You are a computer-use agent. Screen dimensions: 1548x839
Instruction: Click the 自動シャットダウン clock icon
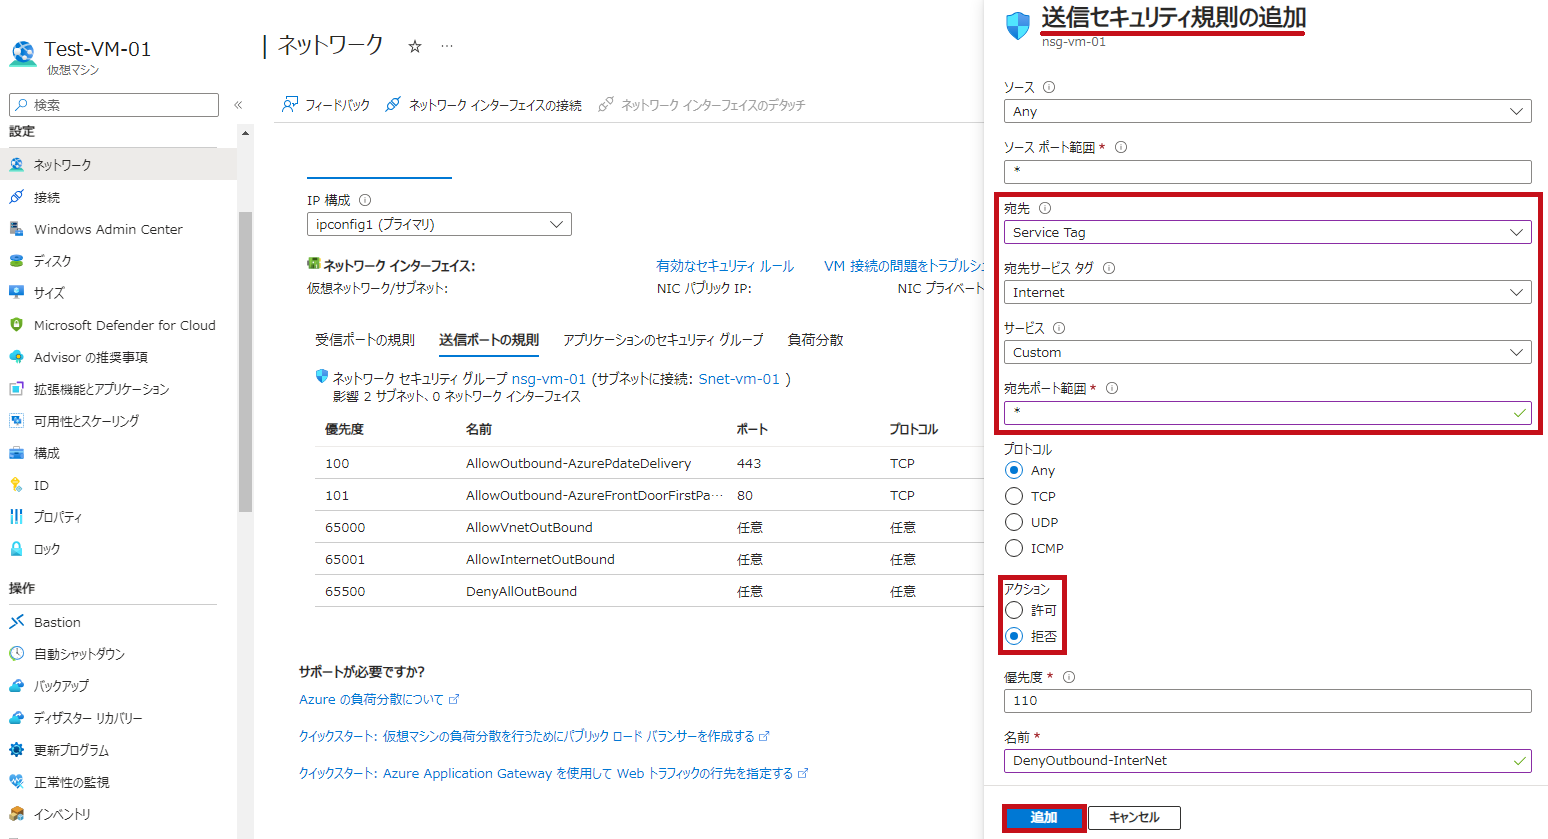[16, 654]
